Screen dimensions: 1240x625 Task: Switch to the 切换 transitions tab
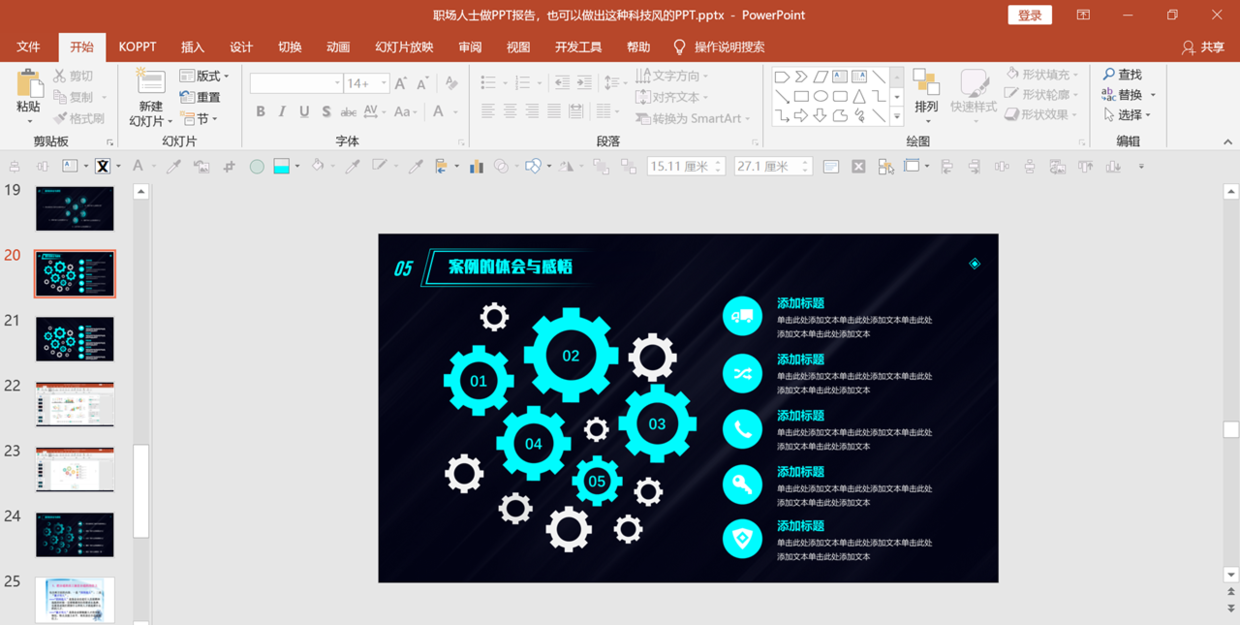tap(290, 47)
